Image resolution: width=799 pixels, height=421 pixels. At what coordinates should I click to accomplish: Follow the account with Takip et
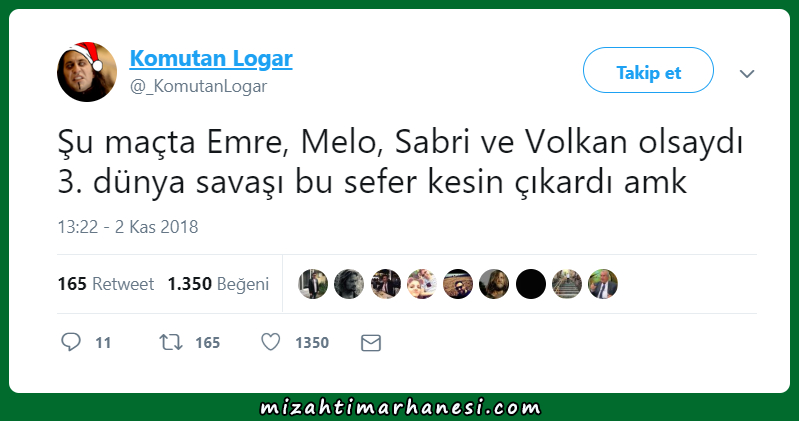[648, 70]
